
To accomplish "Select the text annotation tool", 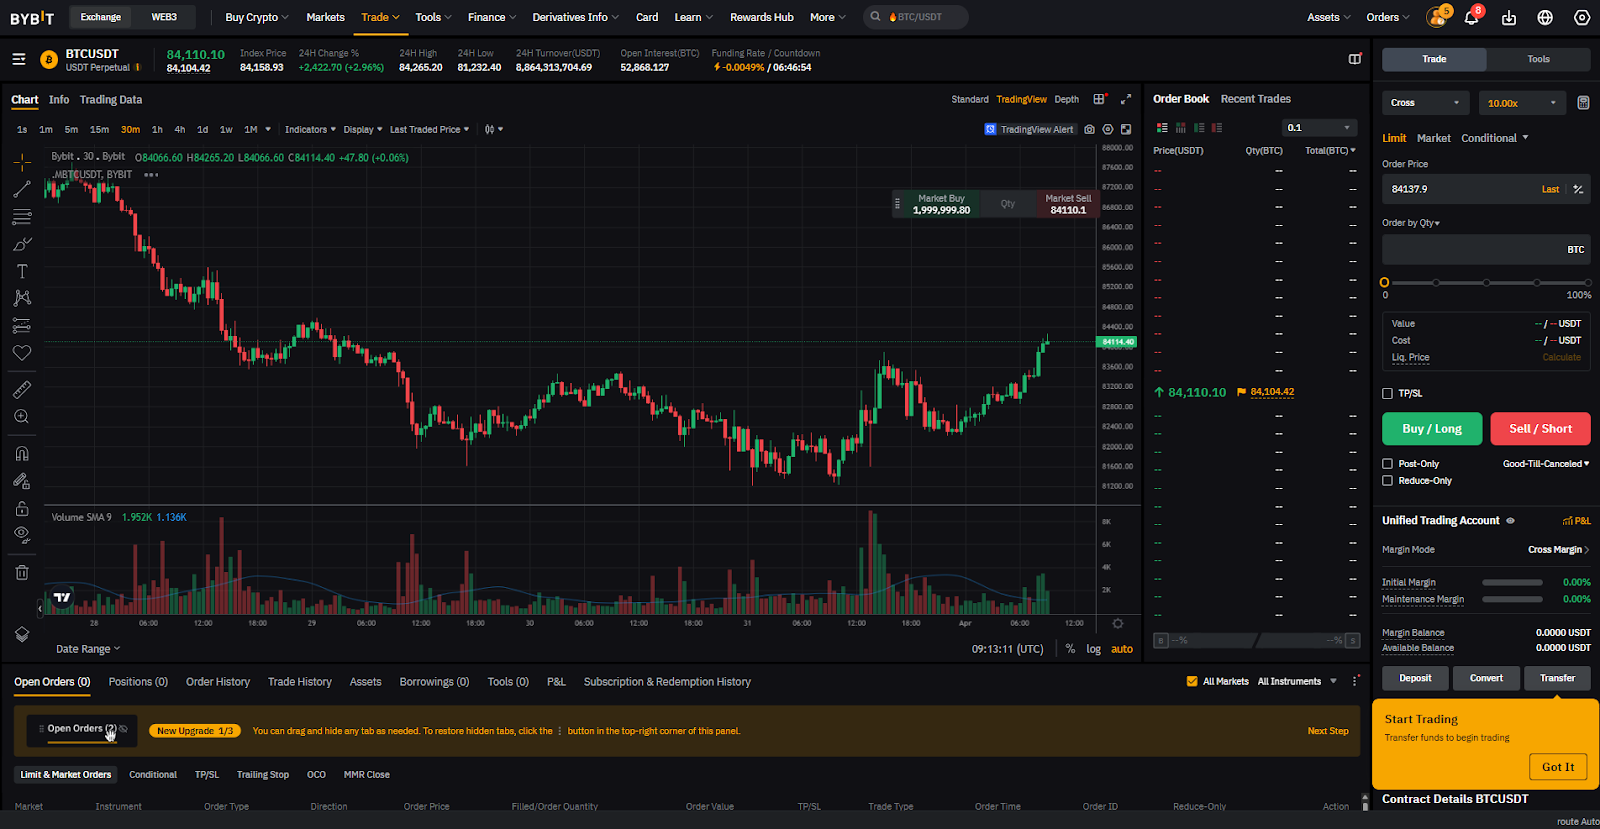I will click(22, 271).
